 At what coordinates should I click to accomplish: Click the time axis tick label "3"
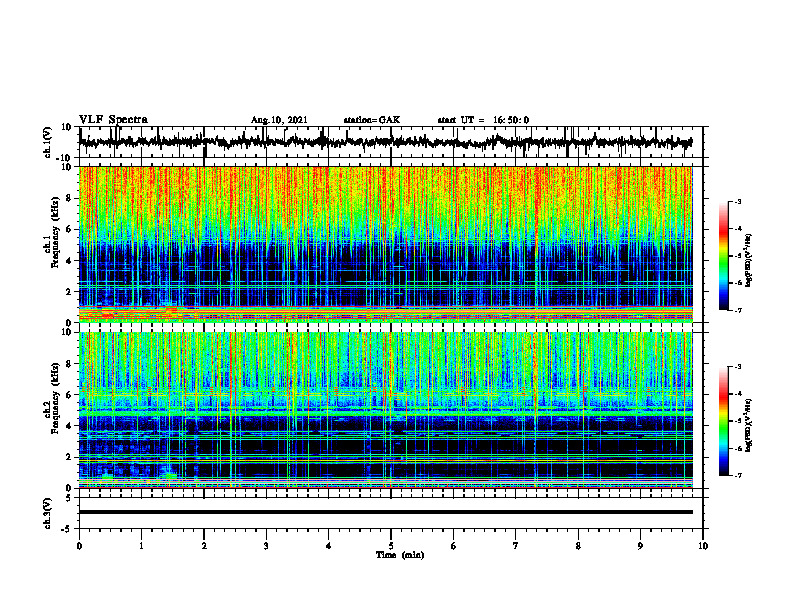266,546
